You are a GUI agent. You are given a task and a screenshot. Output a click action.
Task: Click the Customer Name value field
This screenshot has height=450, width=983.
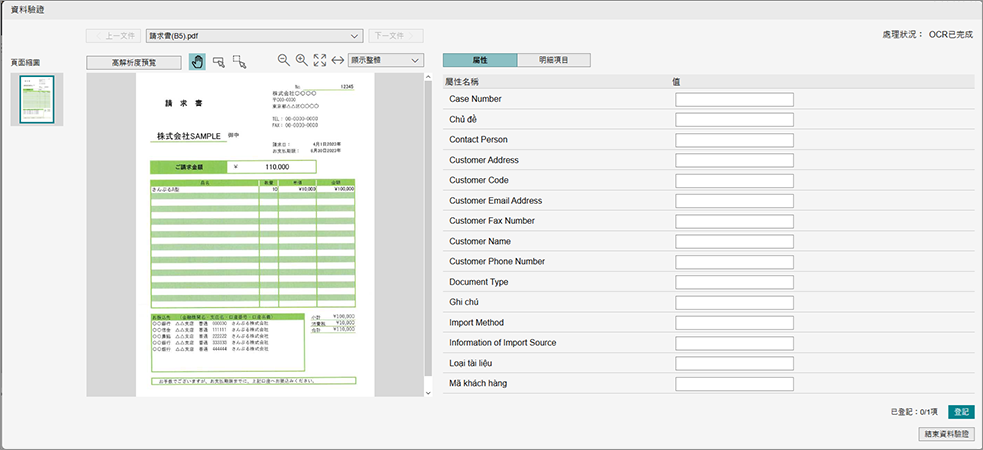click(x=734, y=241)
